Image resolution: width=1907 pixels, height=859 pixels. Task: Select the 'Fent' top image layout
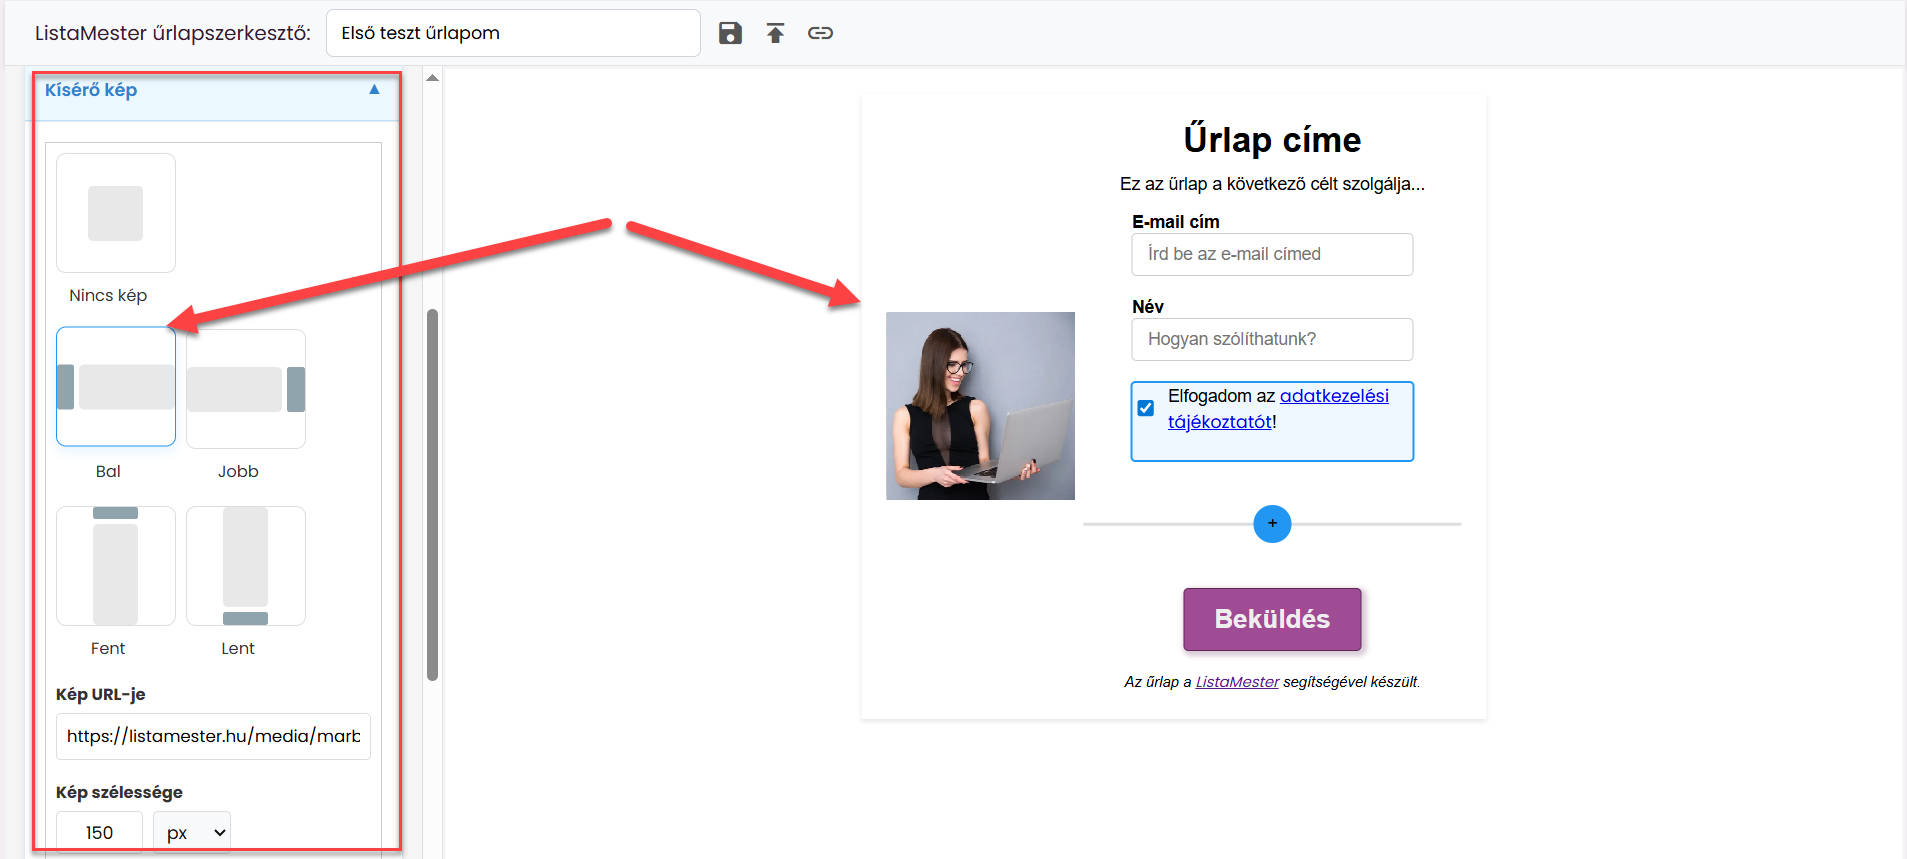pos(116,566)
